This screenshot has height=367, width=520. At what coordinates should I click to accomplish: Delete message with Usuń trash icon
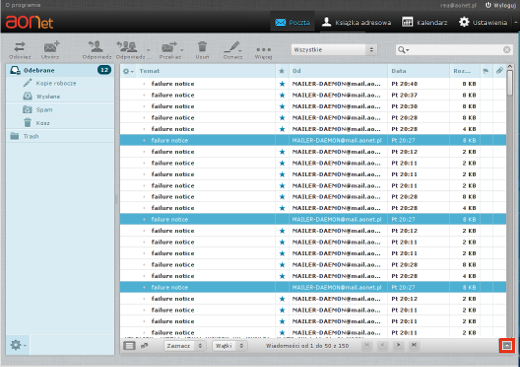[x=202, y=47]
